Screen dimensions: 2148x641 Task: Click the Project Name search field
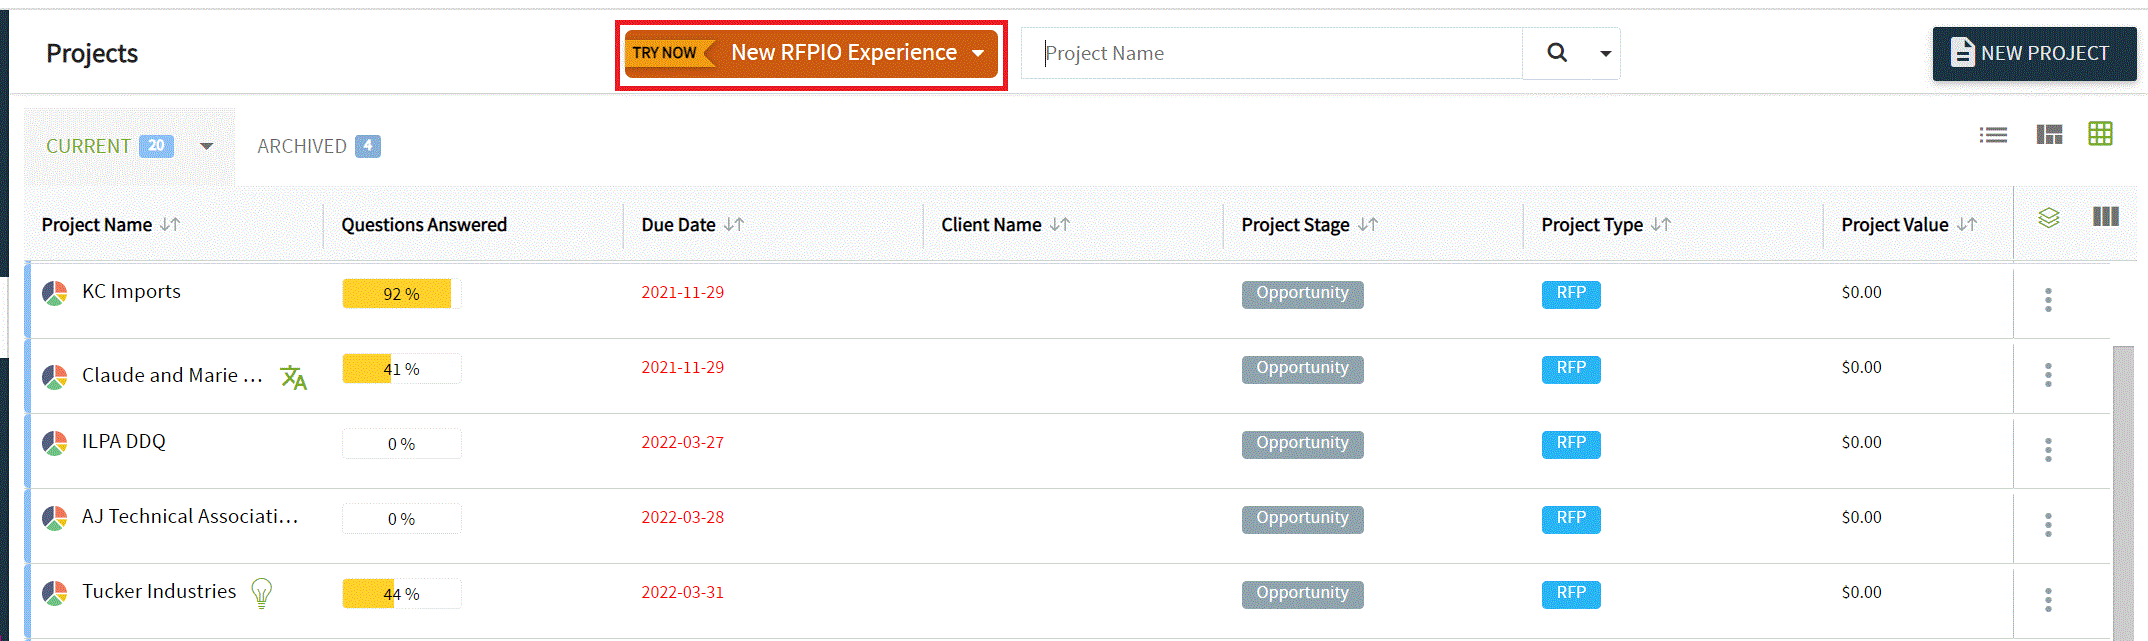1272,53
